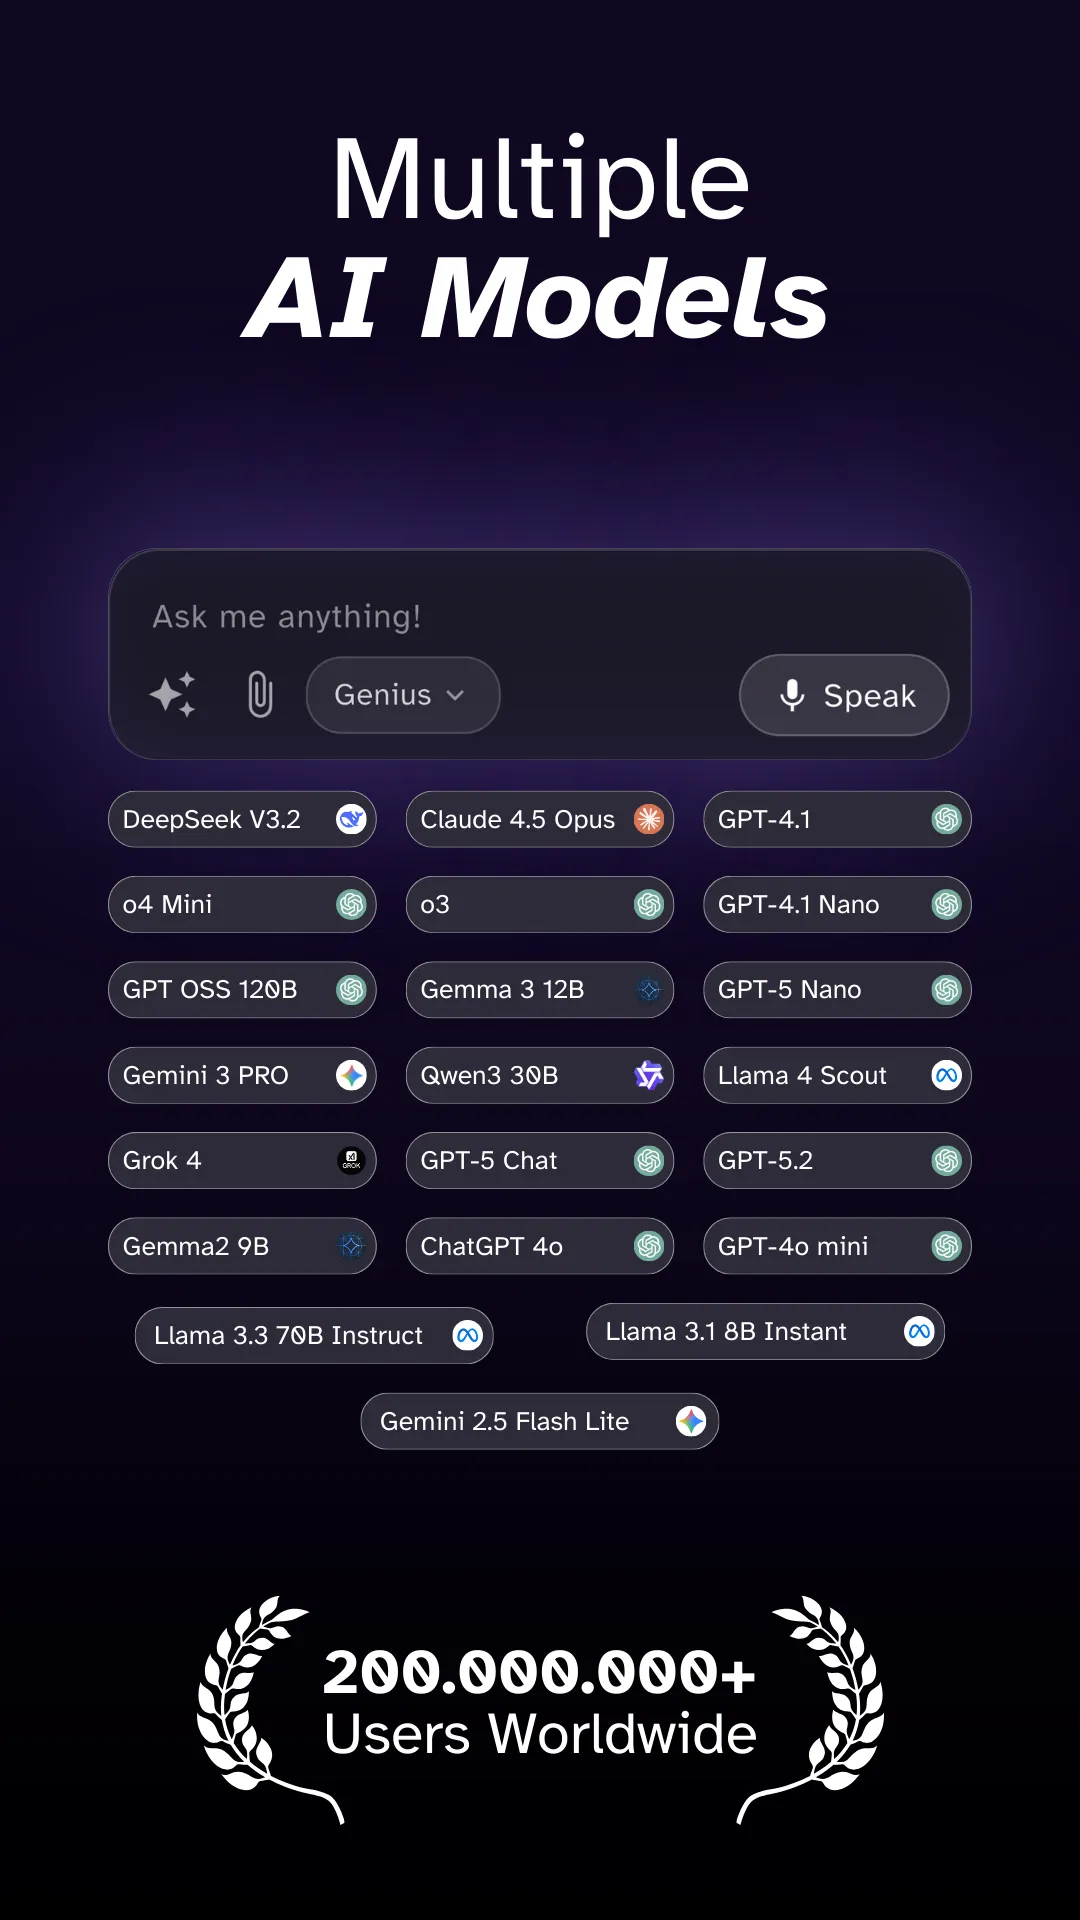Click the paperclip attachment icon
1080x1920 pixels.
point(260,694)
